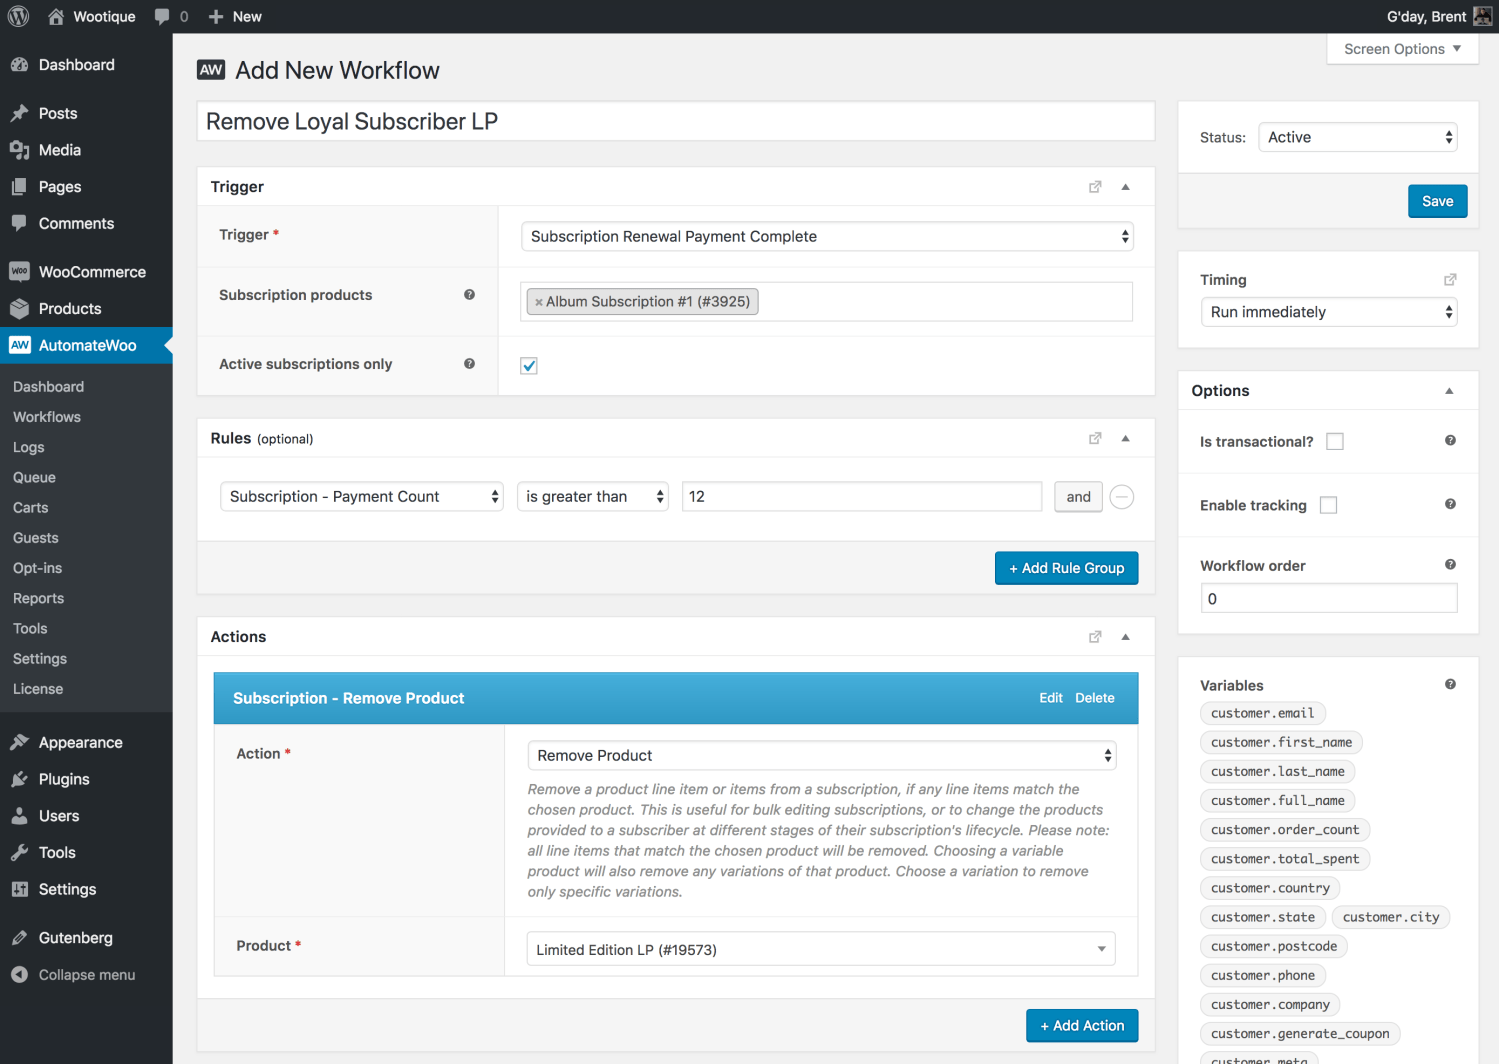Click the AutomateWoo sidebar icon
1499x1064 pixels.
coord(20,345)
